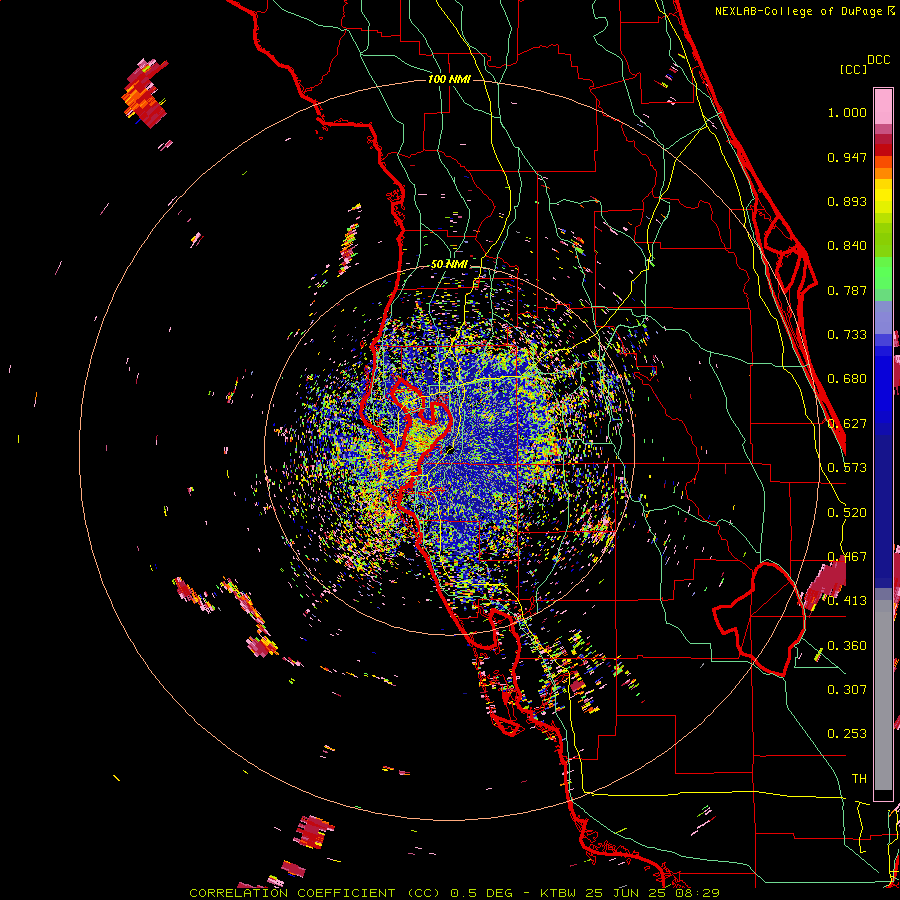Click the 0.413 scale value
The image size is (900, 900).
pyautogui.click(x=847, y=601)
